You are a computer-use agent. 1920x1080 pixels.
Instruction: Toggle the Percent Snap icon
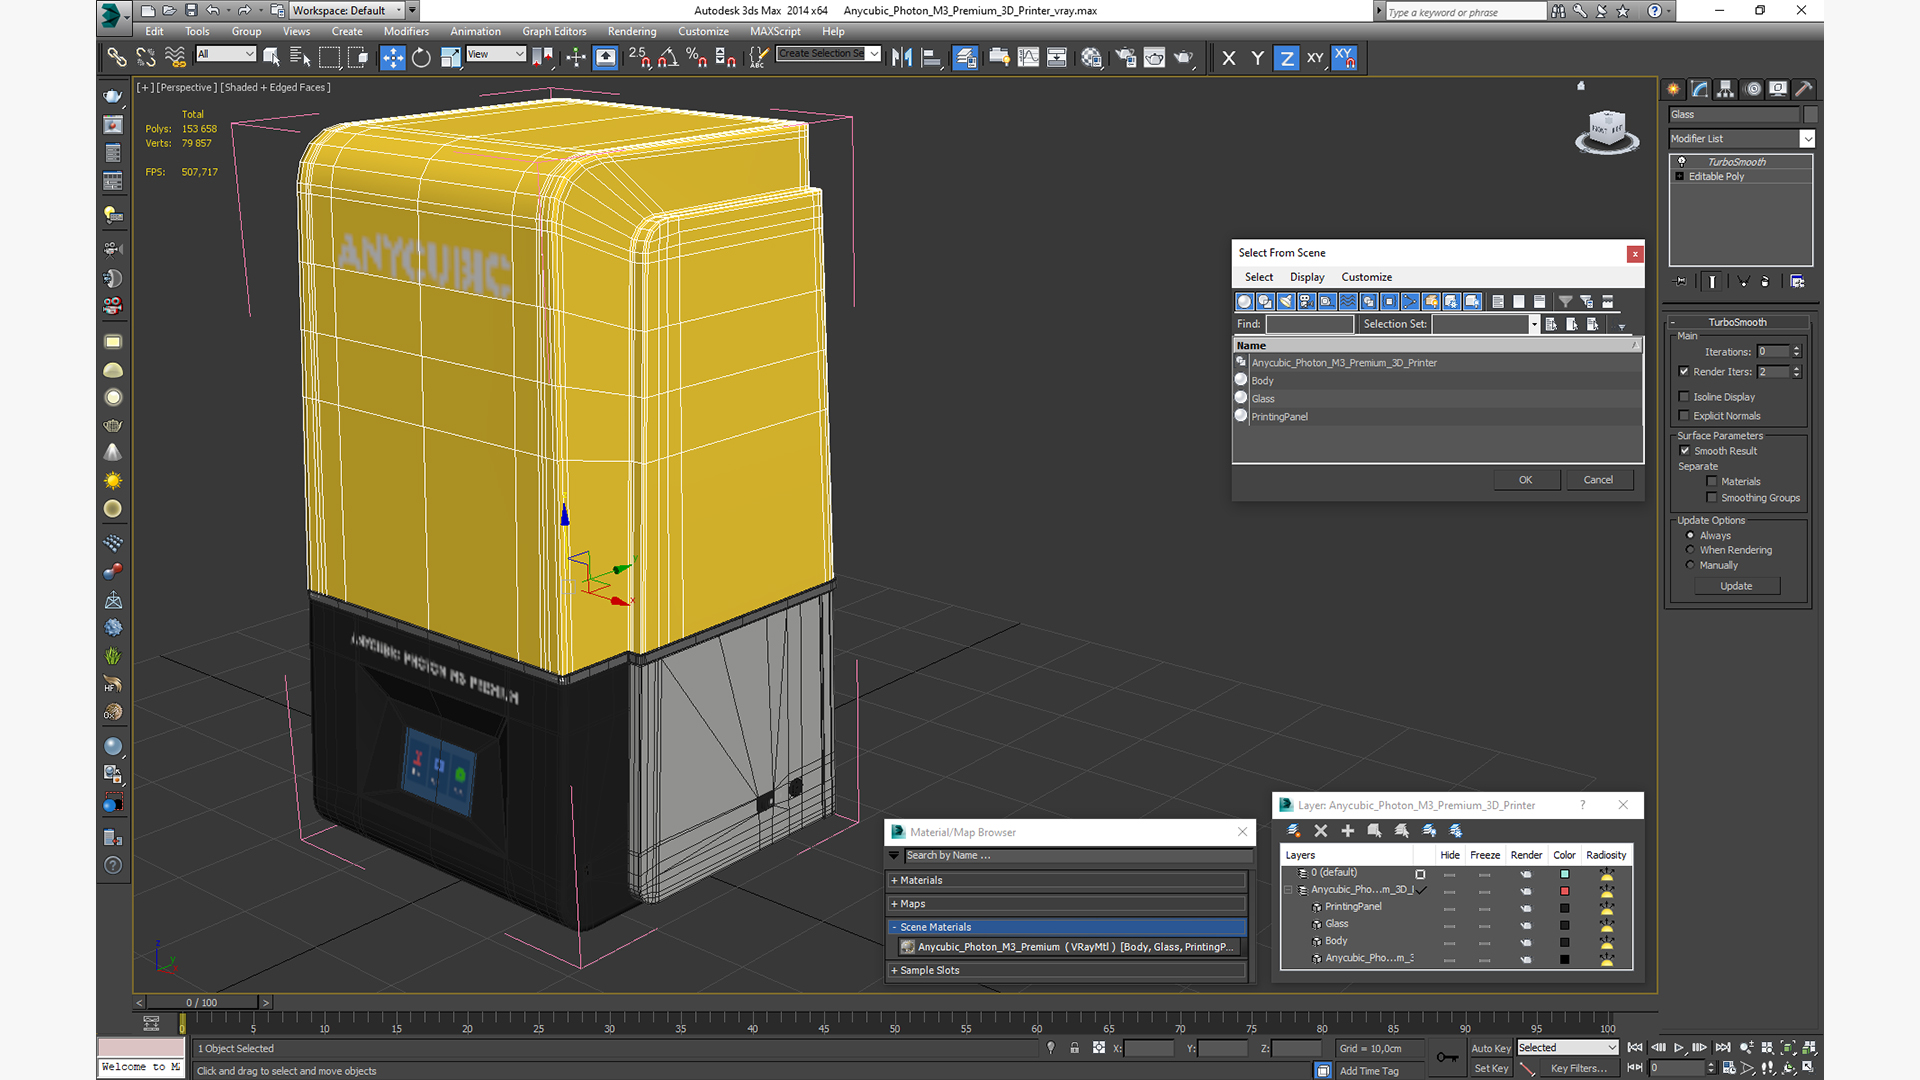click(x=697, y=58)
